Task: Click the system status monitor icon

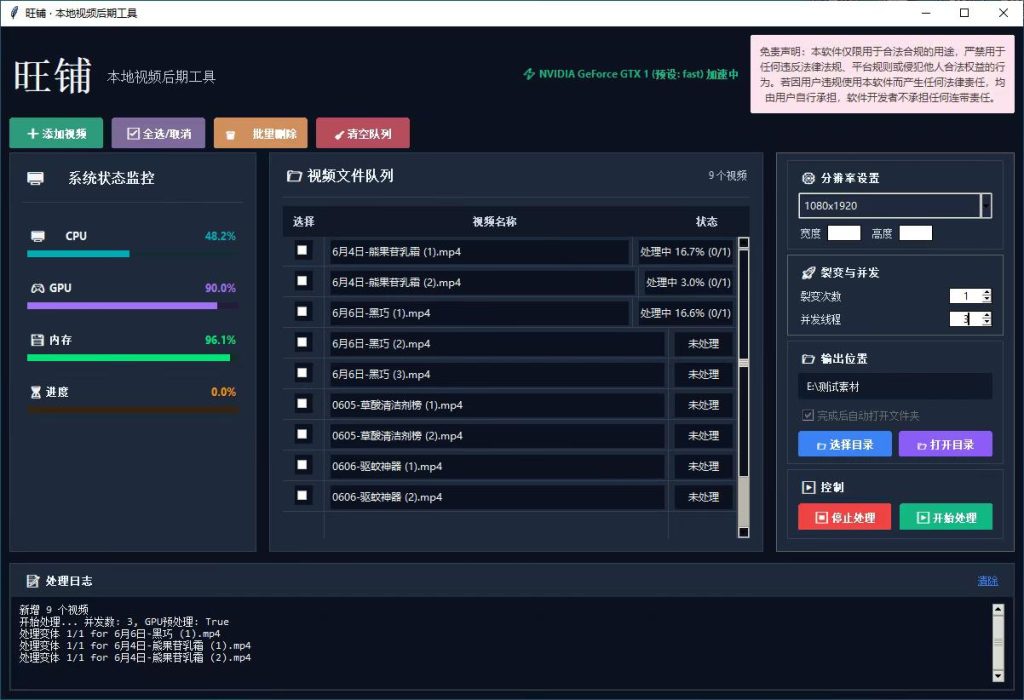Action: click(x=35, y=178)
